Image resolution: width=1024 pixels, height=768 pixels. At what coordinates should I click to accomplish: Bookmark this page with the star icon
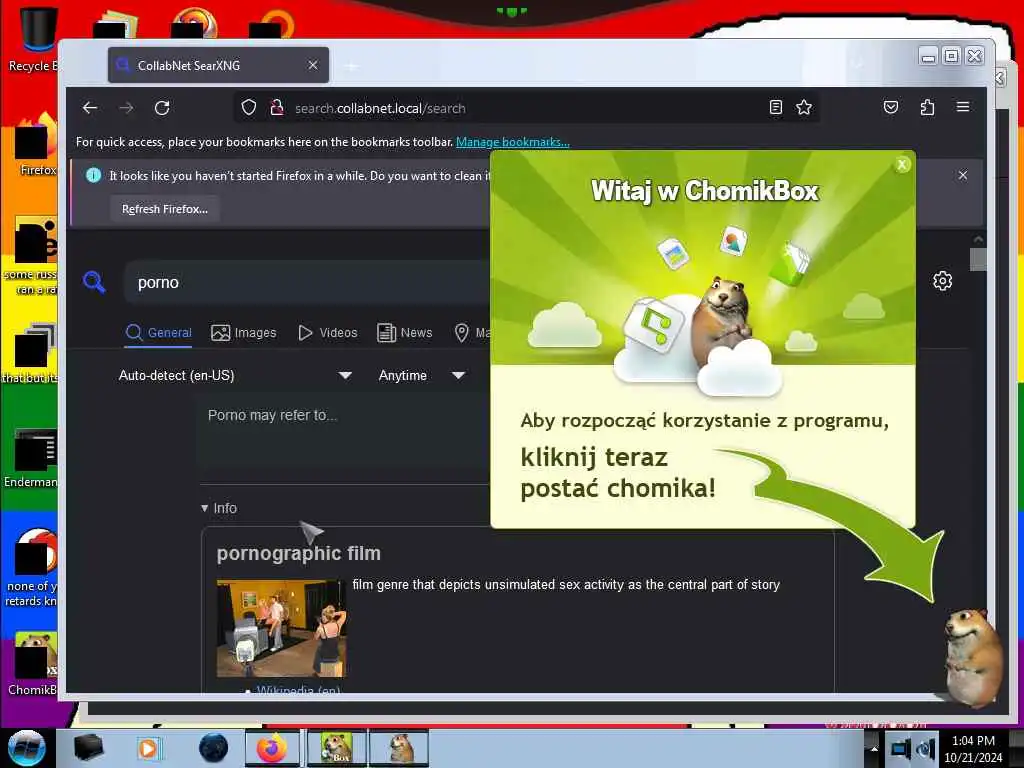tap(804, 108)
